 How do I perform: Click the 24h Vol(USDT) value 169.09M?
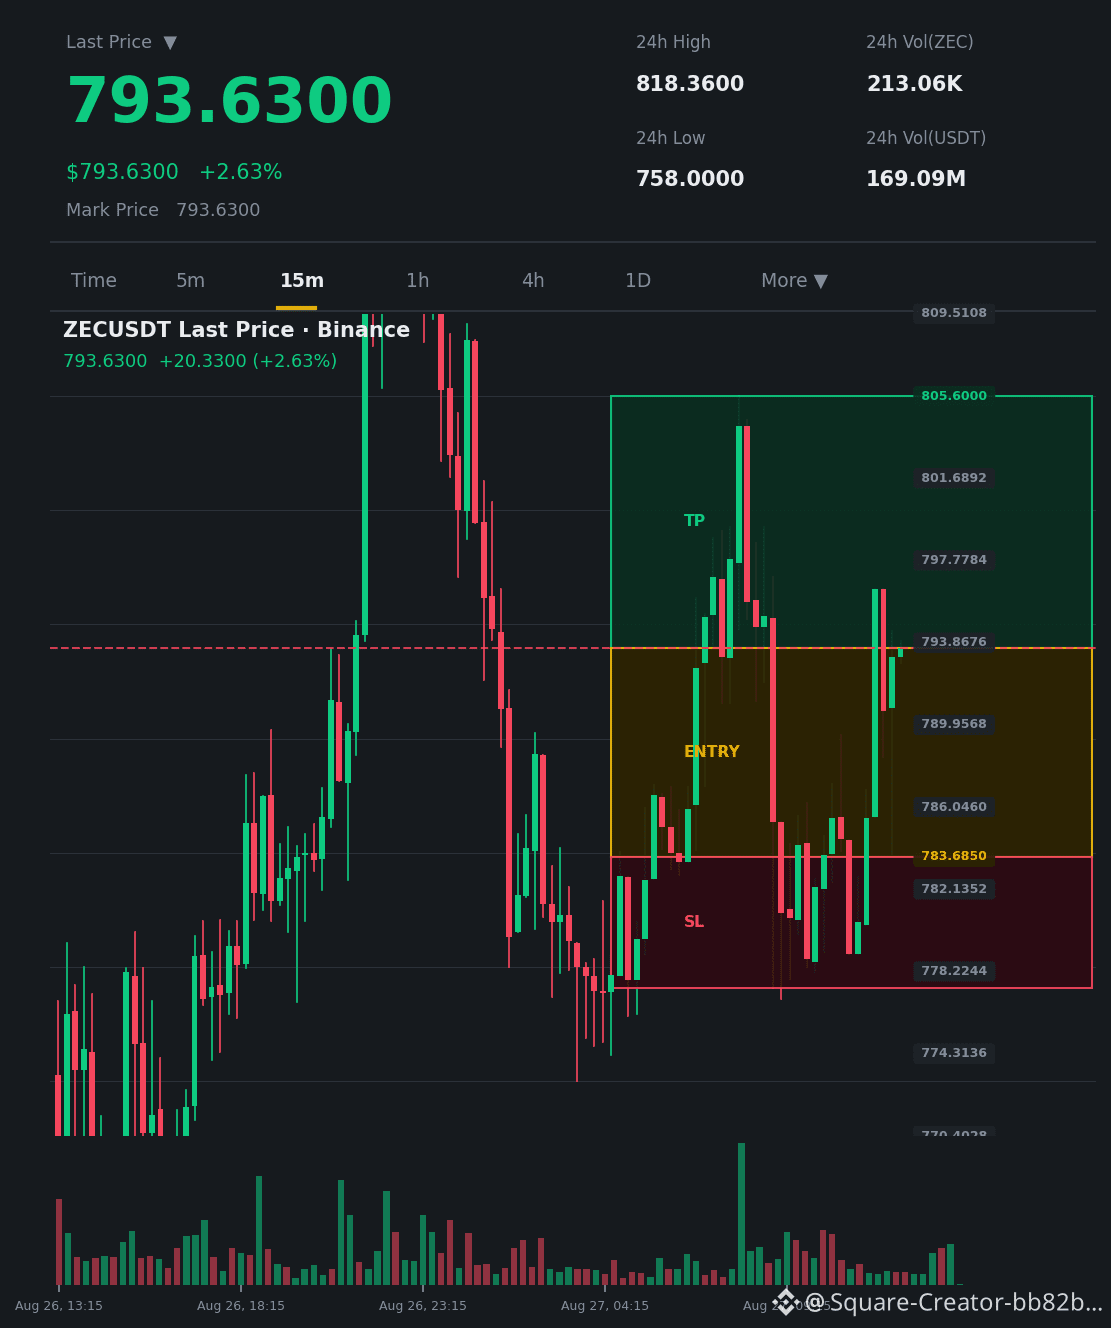click(x=916, y=179)
